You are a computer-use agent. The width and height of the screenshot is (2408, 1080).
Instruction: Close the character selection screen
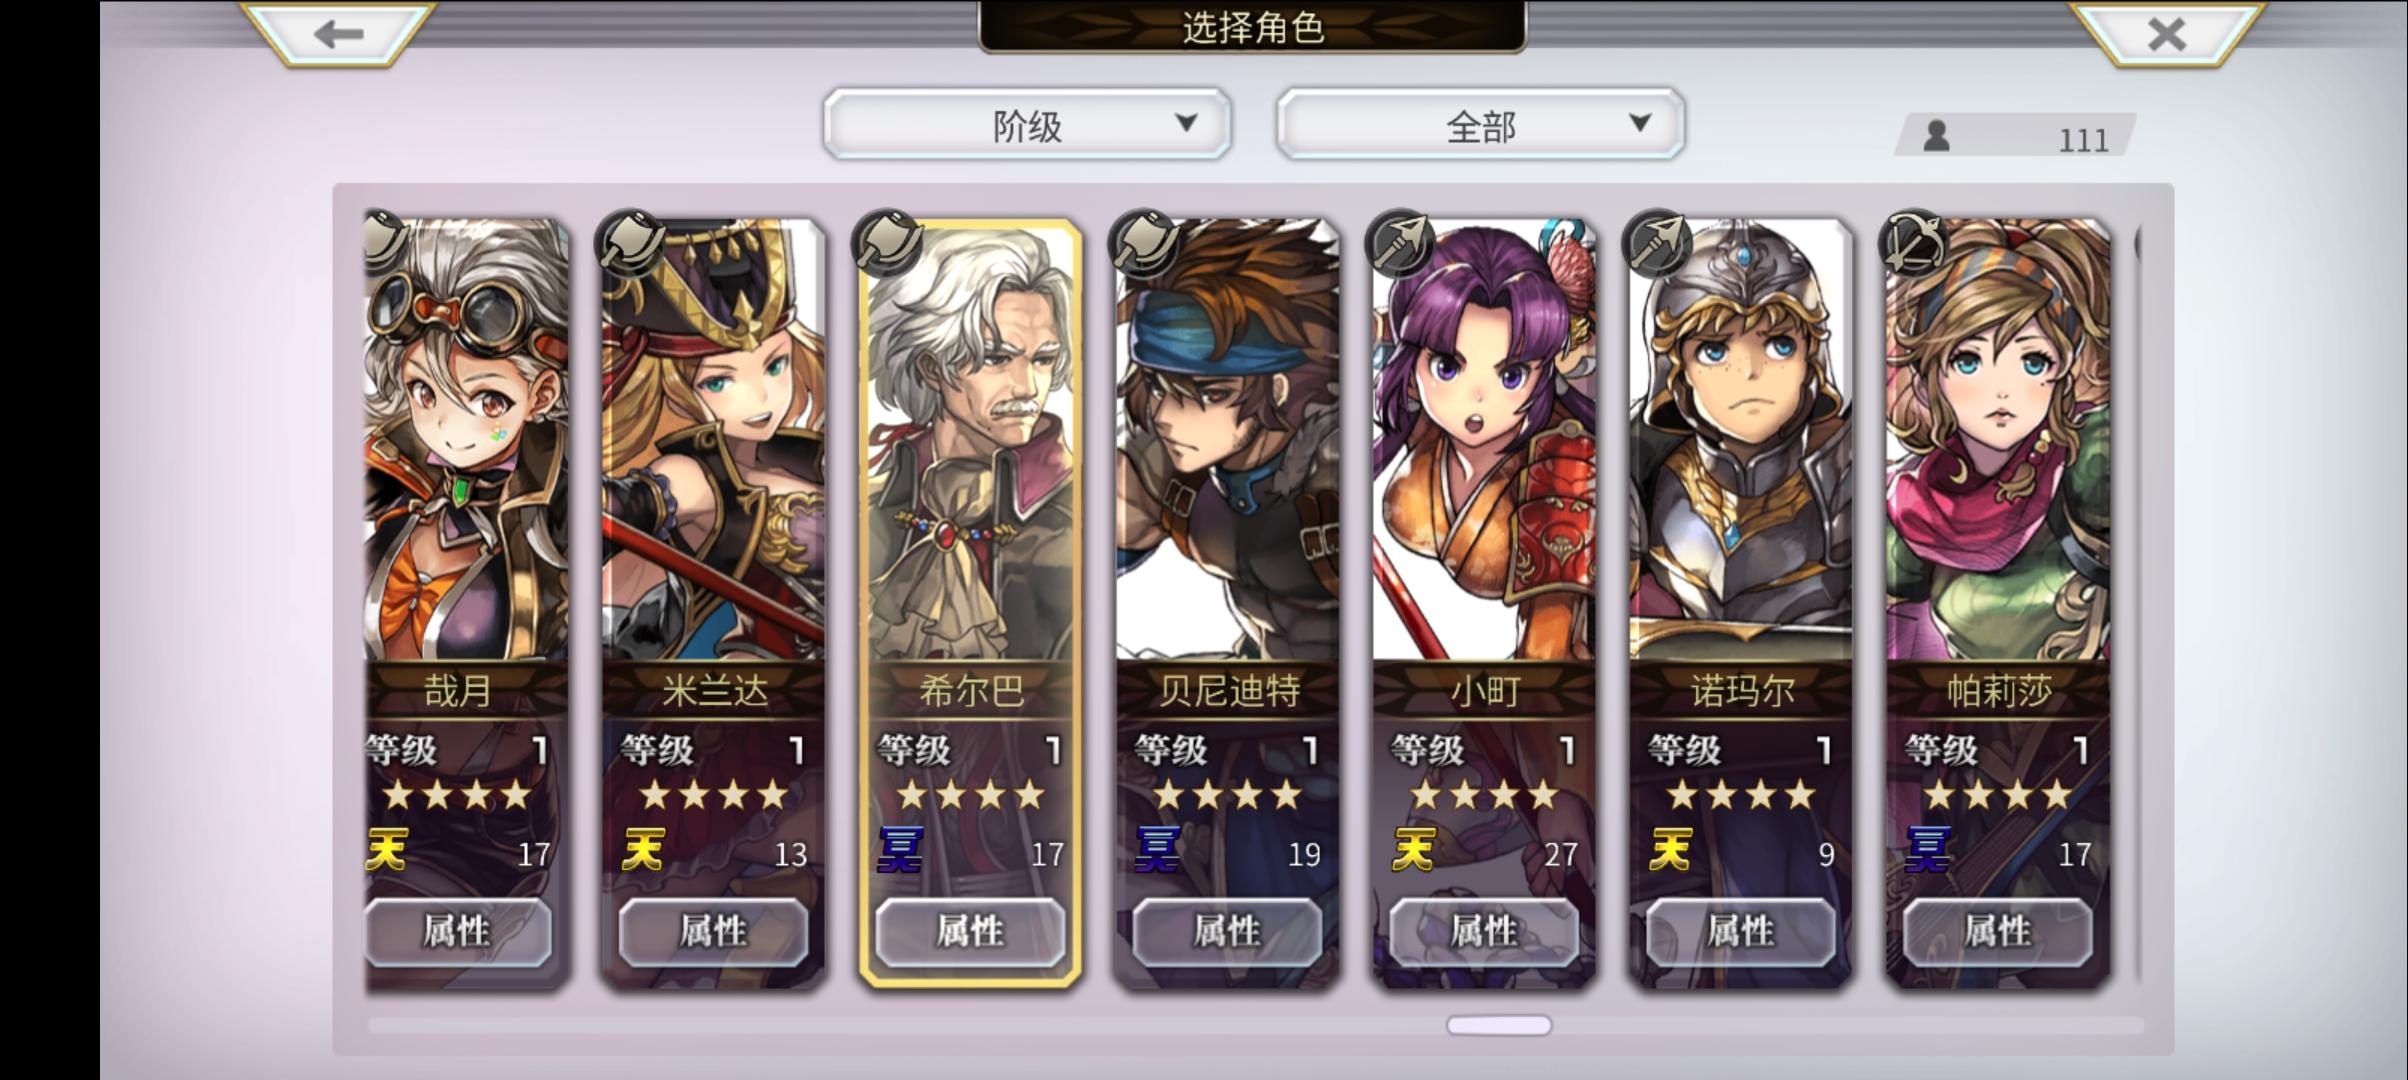pos(2166,34)
